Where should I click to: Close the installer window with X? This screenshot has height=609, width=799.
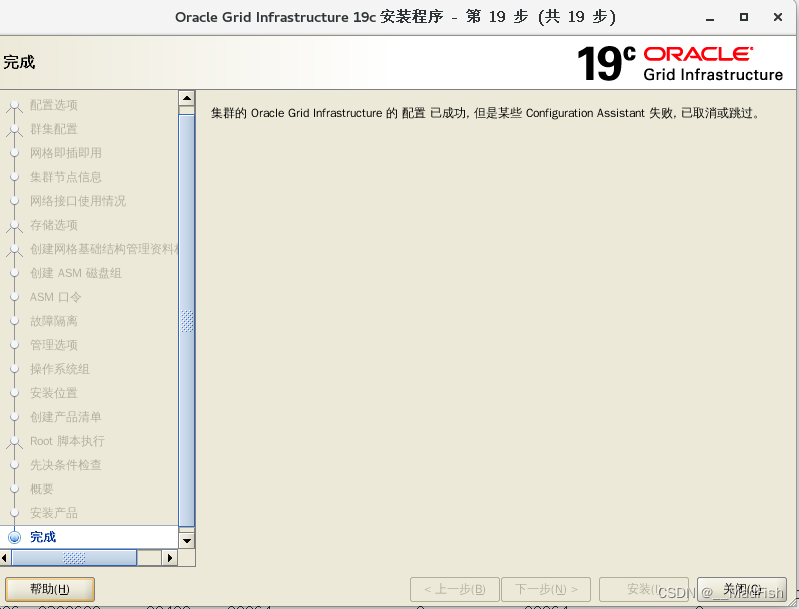[x=778, y=17]
